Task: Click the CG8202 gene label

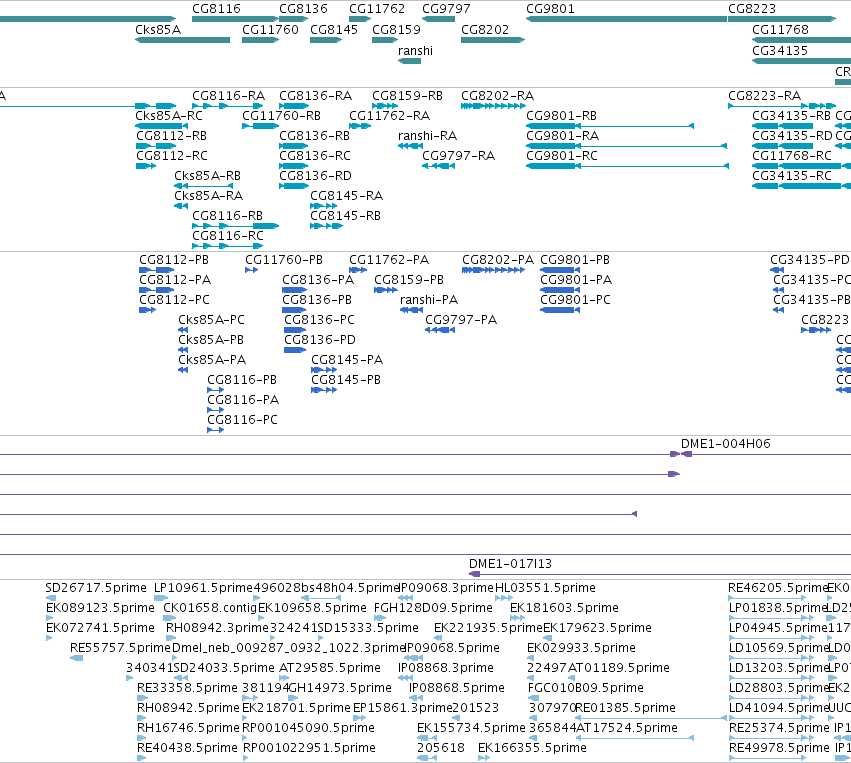Action: click(485, 30)
